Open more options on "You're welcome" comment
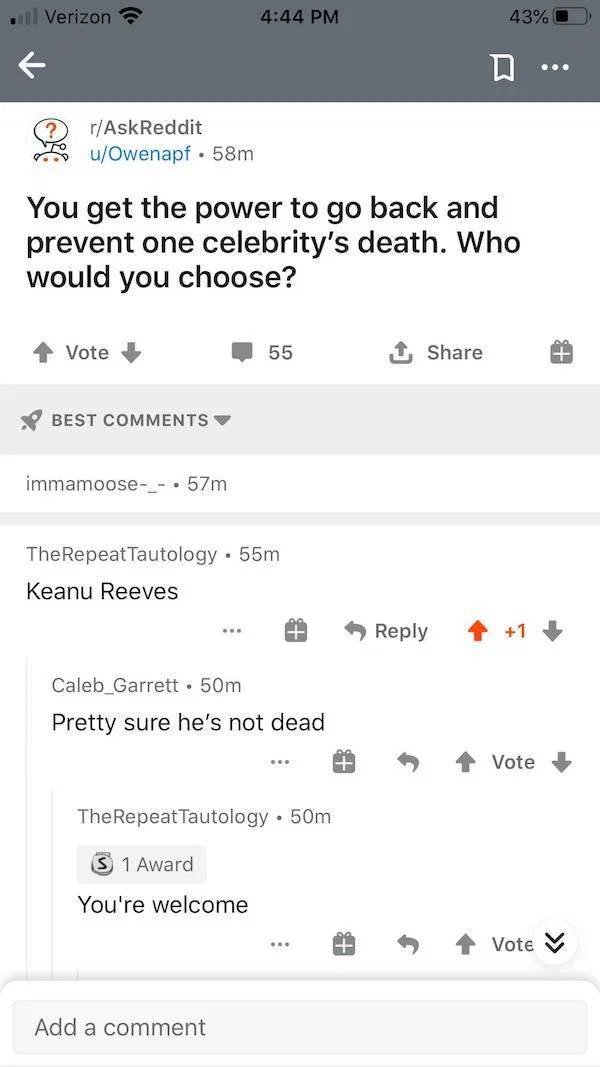This screenshot has width=600, height=1067. tap(280, 945)
